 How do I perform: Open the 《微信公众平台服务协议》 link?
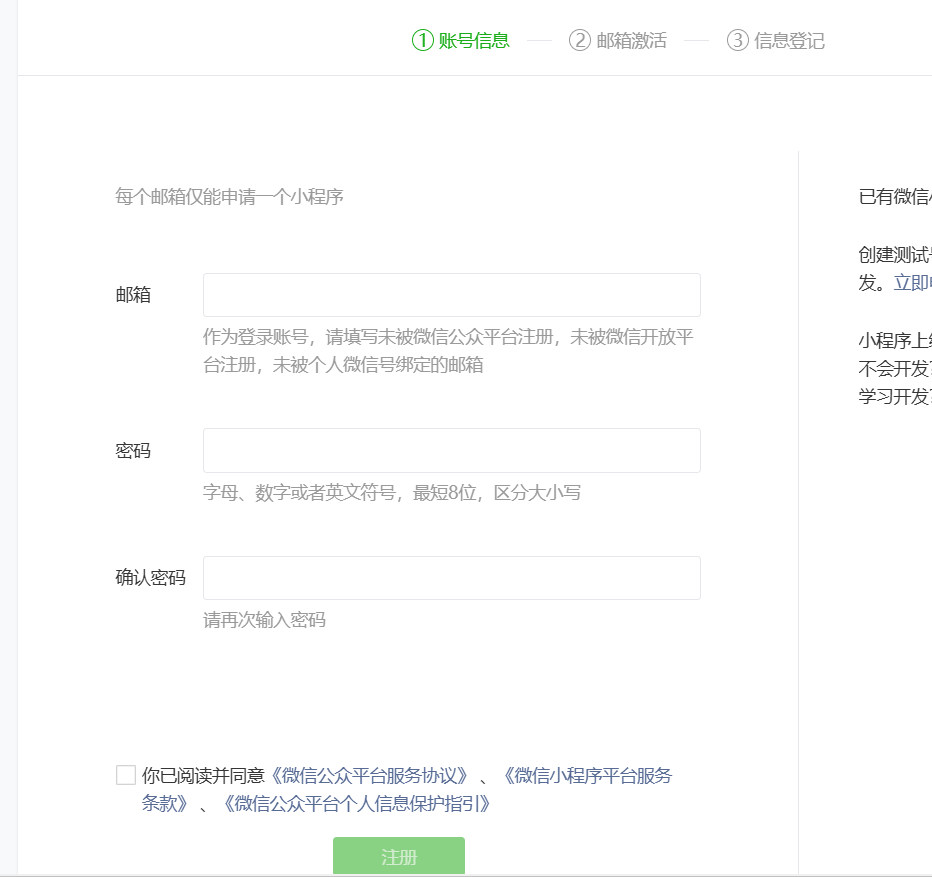(369, 776)
